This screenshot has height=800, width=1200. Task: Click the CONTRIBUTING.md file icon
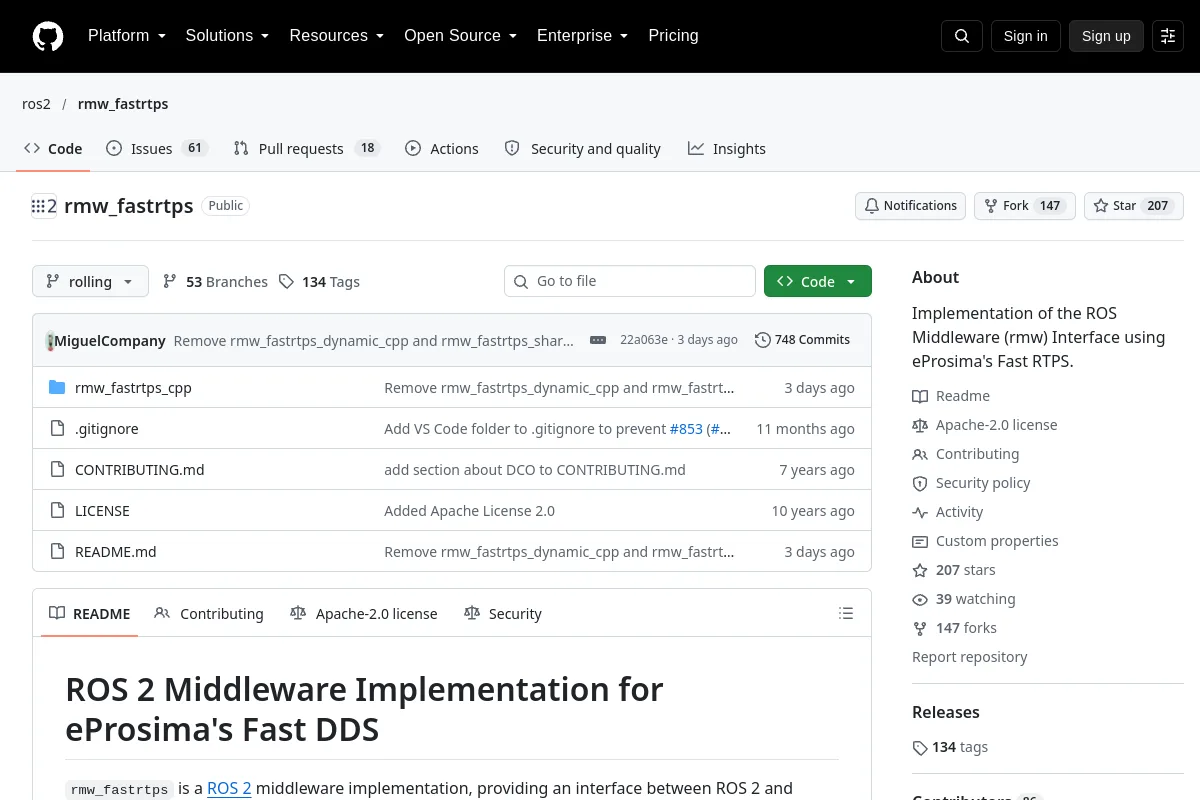[57, 470]
